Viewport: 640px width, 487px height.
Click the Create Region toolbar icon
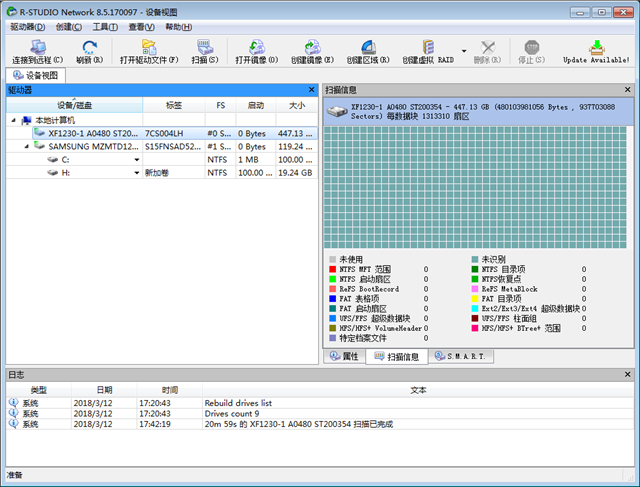pyautogui.click(x=368, y=47)
